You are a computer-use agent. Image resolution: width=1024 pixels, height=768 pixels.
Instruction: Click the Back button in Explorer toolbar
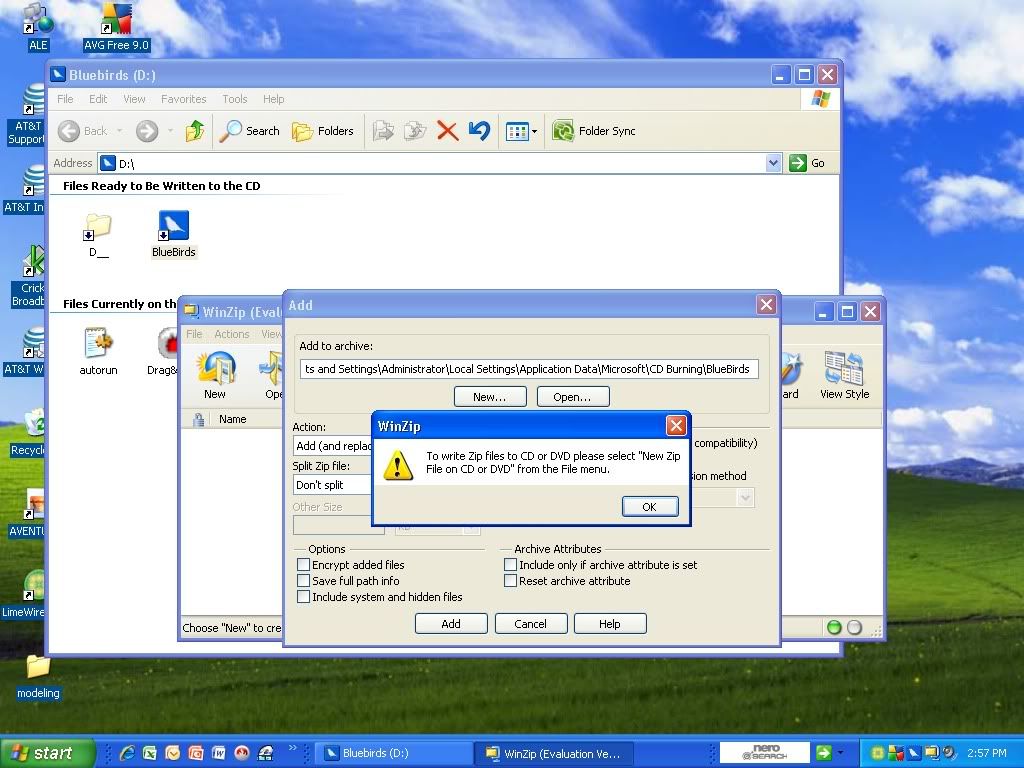82,131
